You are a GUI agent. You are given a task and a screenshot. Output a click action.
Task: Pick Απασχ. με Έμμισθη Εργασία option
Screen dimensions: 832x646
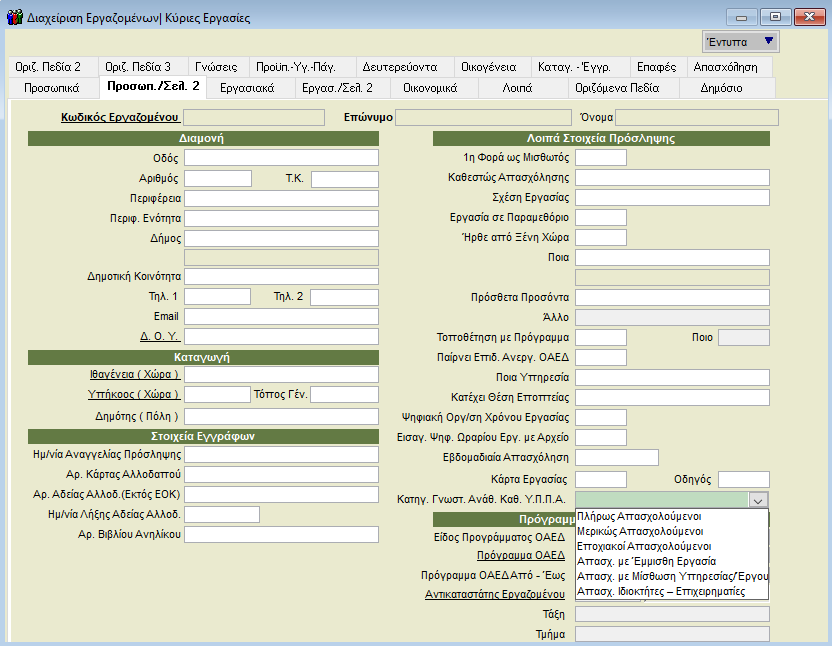pos(644,562)
